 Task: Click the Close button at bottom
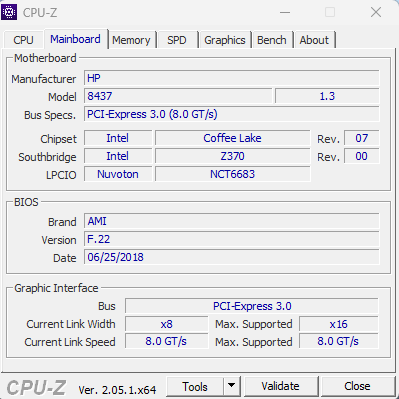click(x=357, y=386)
